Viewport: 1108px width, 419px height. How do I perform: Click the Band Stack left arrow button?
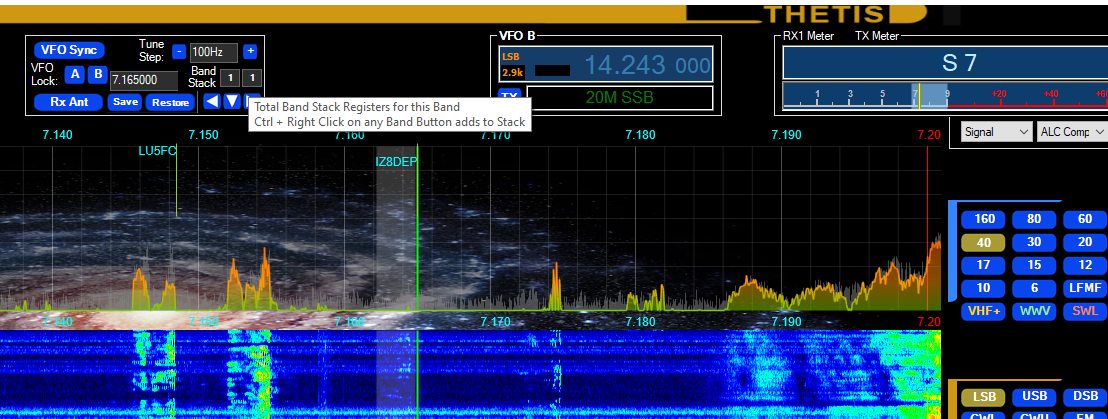point(212,101)
